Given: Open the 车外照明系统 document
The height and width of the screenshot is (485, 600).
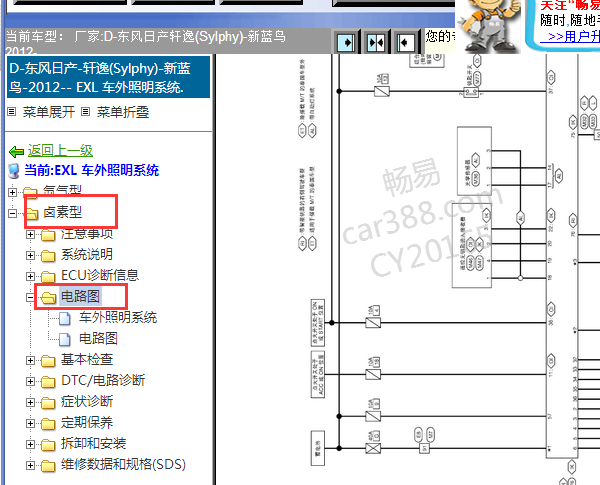Looking at the screenshot, I should 118,317.
